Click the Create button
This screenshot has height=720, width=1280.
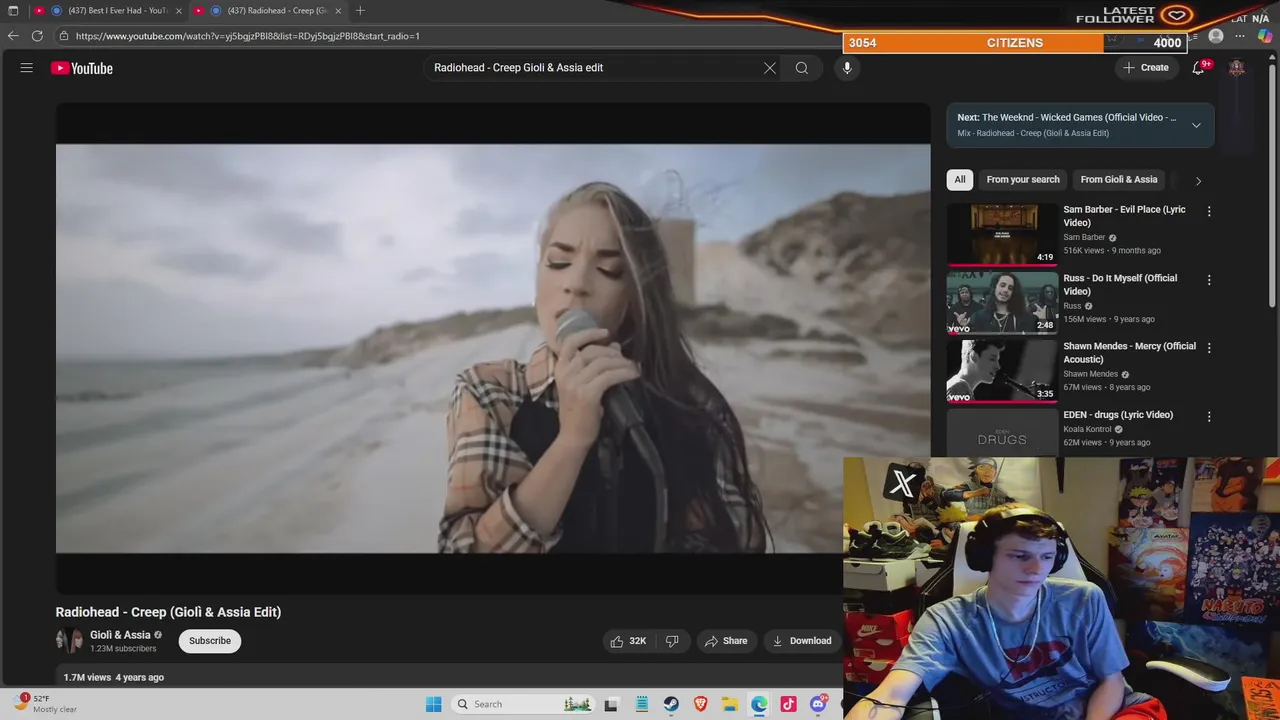(x=1146, y=68)
